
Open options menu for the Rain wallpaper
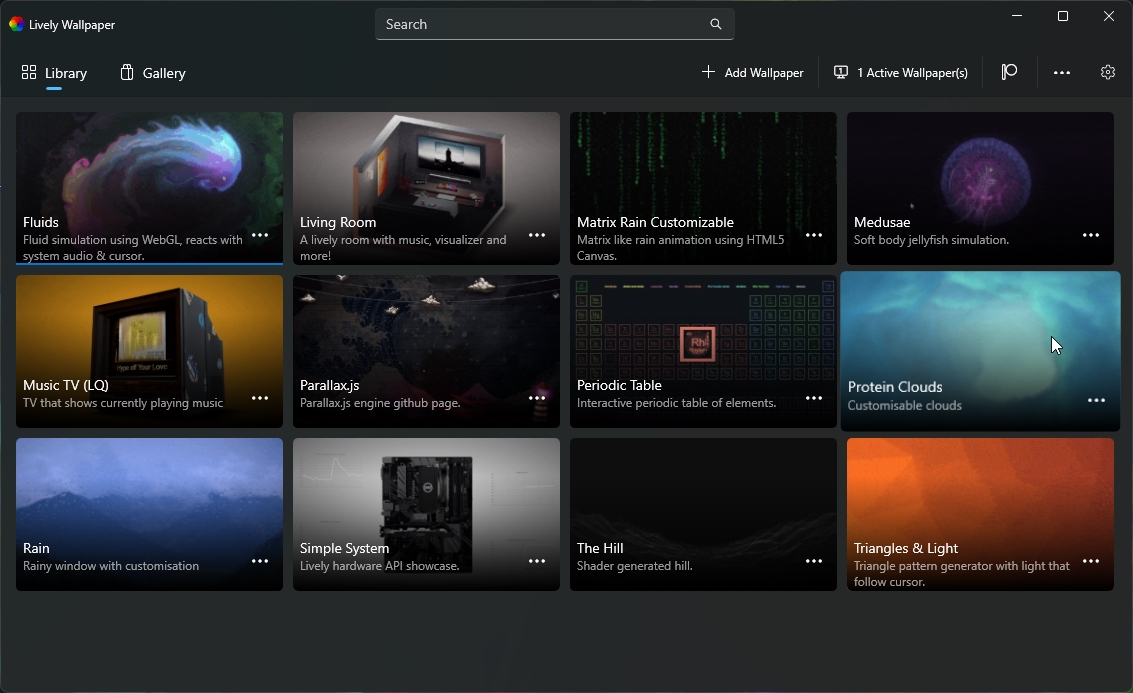click(x=260, y=560)
